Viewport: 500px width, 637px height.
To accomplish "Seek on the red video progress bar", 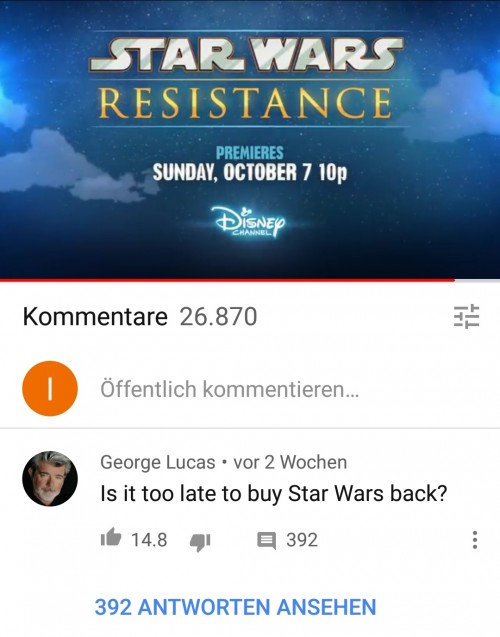I will coord(227,280).
